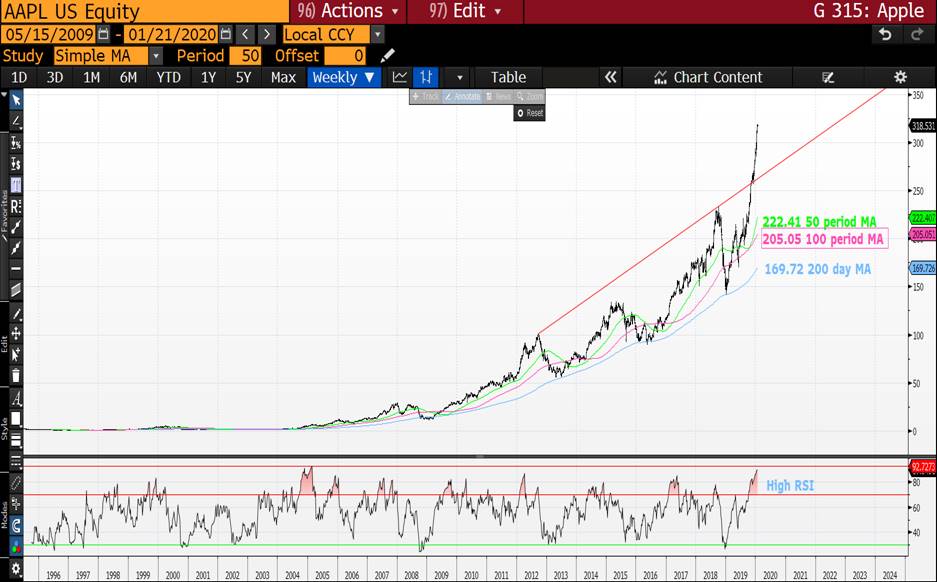The width and height of the screenshot is (937, 582).
Task: Select the 5Y time range
Action: point(243,77)
